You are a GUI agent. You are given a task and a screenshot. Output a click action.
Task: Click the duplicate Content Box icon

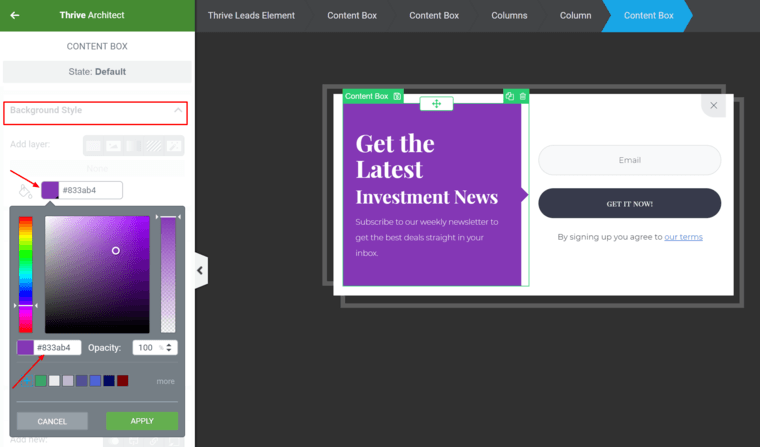[x=510, y=96]
